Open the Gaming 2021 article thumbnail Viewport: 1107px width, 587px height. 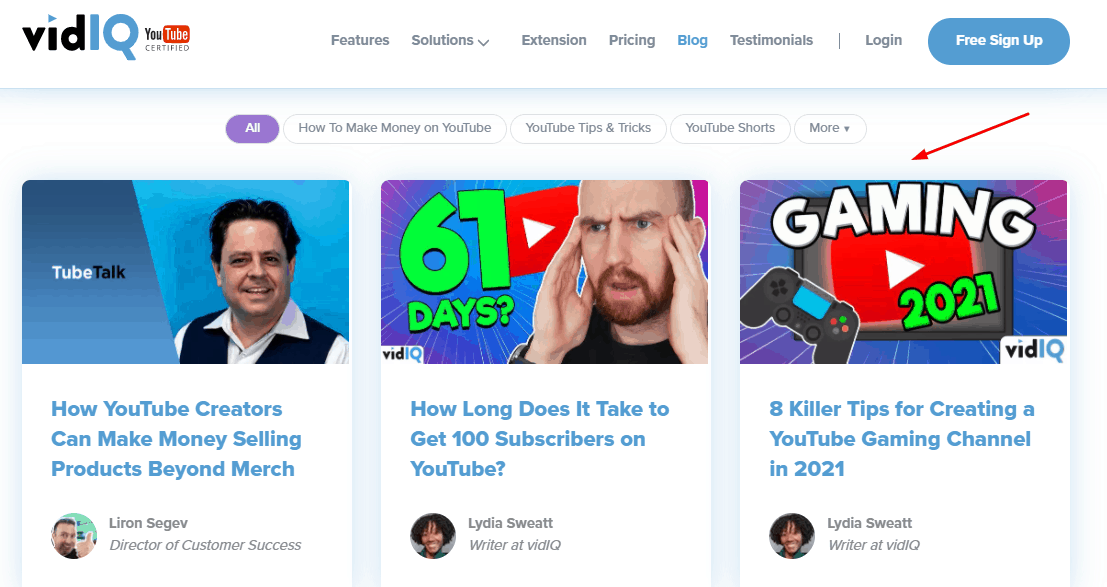tap(904, 272)
